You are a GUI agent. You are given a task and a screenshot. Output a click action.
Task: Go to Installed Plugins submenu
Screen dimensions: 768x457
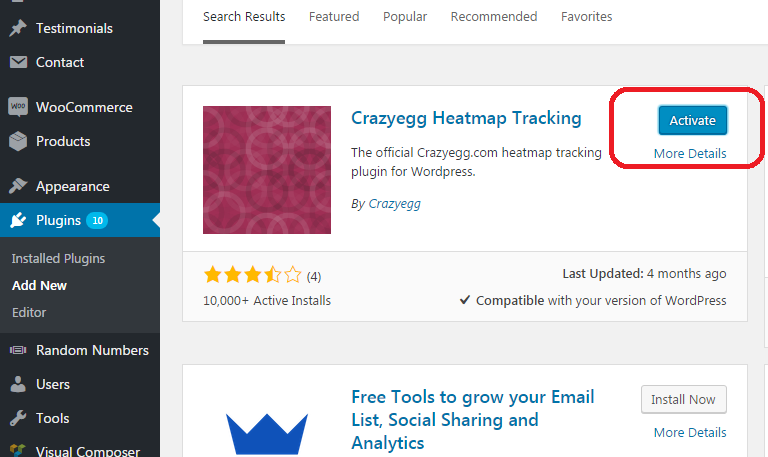pyautogui.click(x=58, y=259)
